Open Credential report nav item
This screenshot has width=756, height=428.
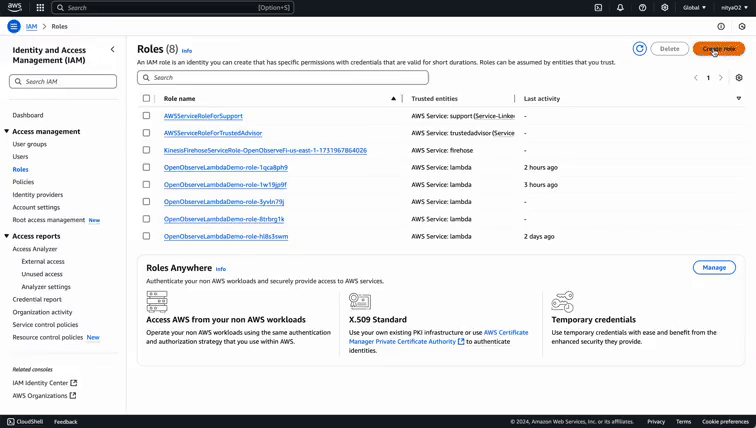coord(37,299)
